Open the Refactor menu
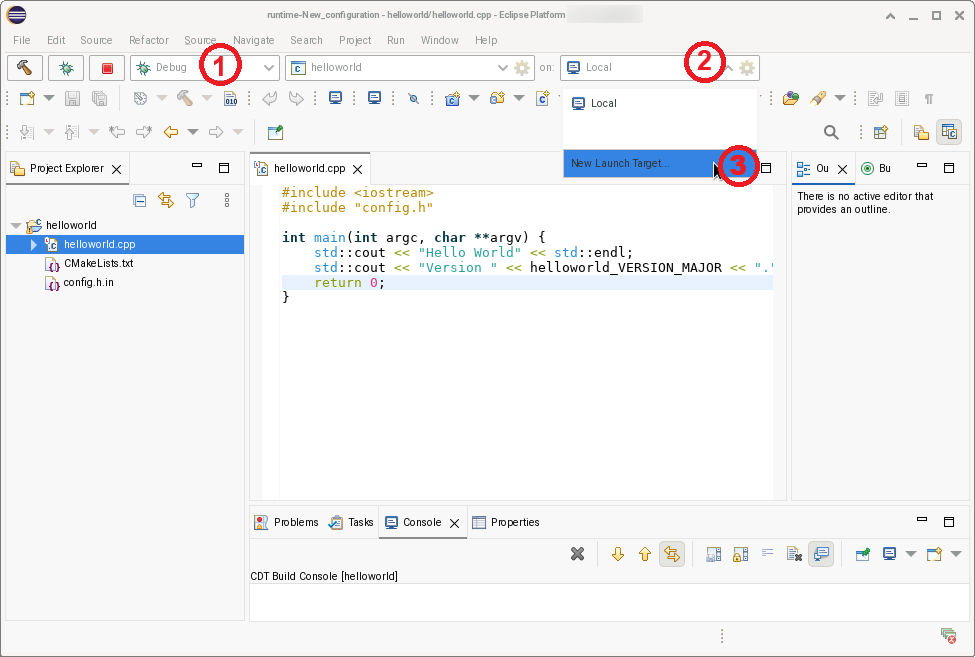975x657 pixels. click(148, 40)
